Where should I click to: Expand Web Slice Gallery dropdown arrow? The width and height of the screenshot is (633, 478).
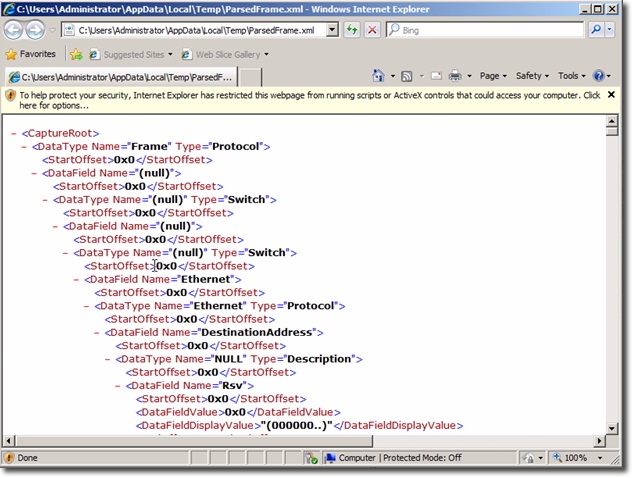[266, 55]
